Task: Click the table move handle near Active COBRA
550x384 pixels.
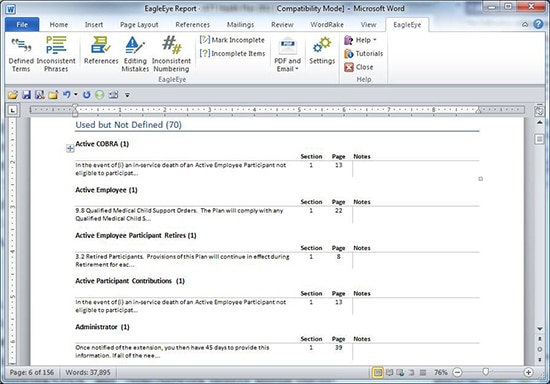Action: pos(70,149)
